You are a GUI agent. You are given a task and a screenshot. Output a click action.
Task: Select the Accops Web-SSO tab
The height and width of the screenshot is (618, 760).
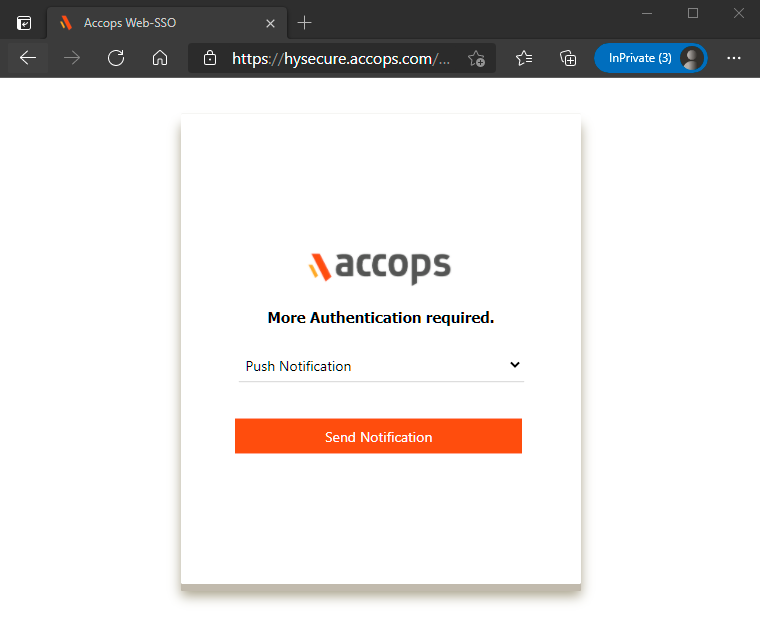150,22
